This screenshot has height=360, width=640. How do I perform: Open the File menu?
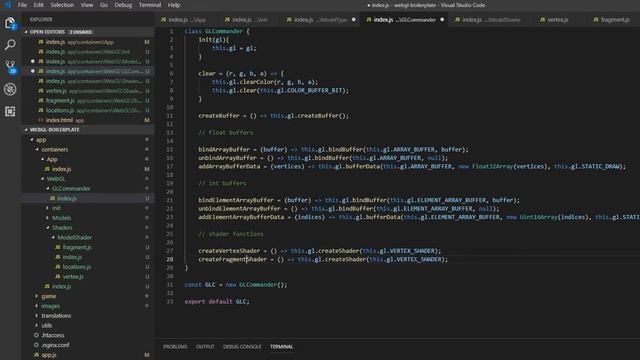tap(22, 5)
